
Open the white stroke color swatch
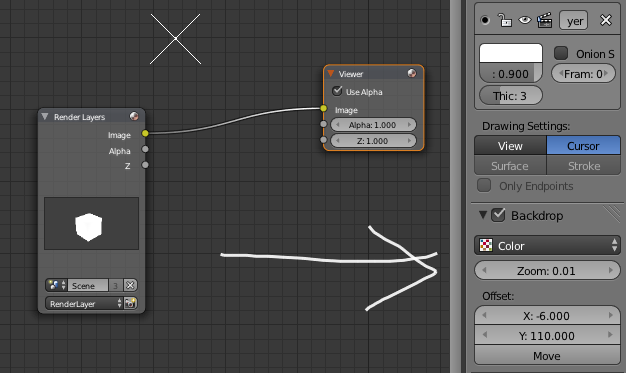coord(511,53)
